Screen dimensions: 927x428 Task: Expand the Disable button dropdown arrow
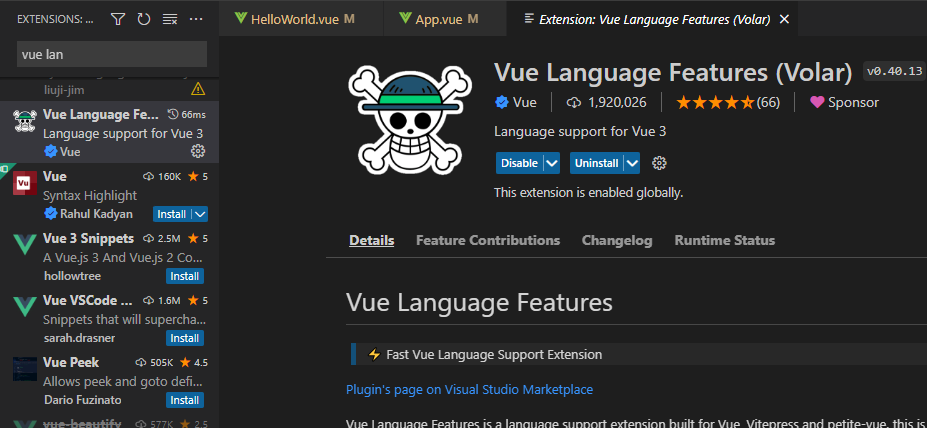(552, 163)
